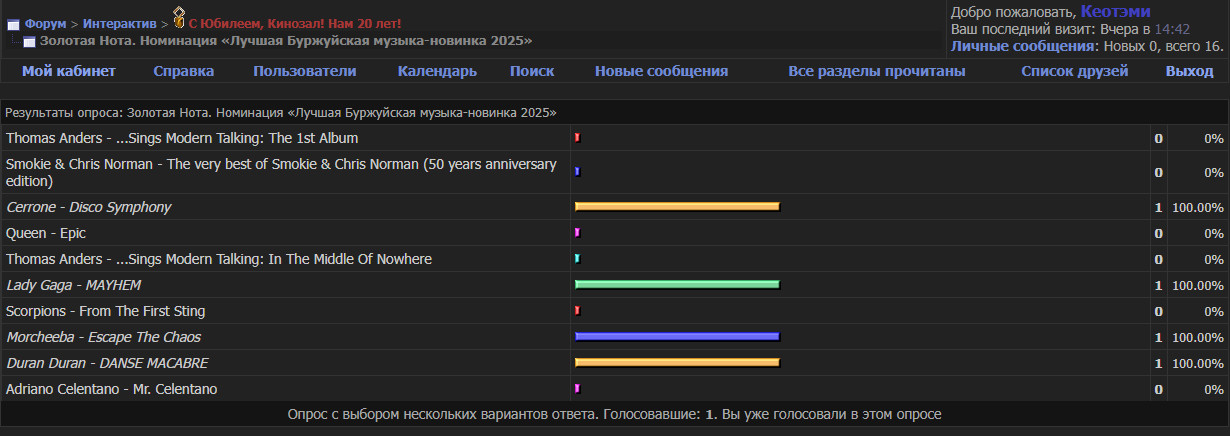Image resolution: width=1230 pixels, height=436 pixels.
Task: Go to Пользователи members list
Action: (304, 71)
